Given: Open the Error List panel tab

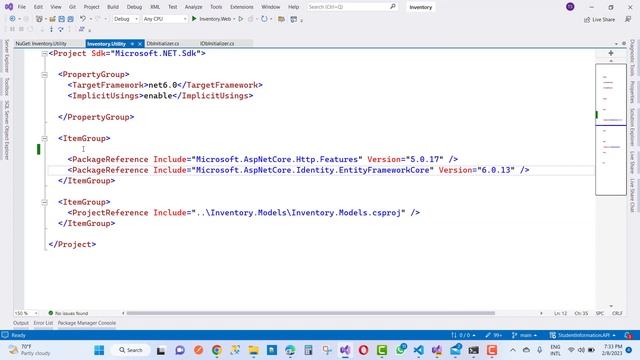Looking at the screenshot, I should [x=43, y=323].
